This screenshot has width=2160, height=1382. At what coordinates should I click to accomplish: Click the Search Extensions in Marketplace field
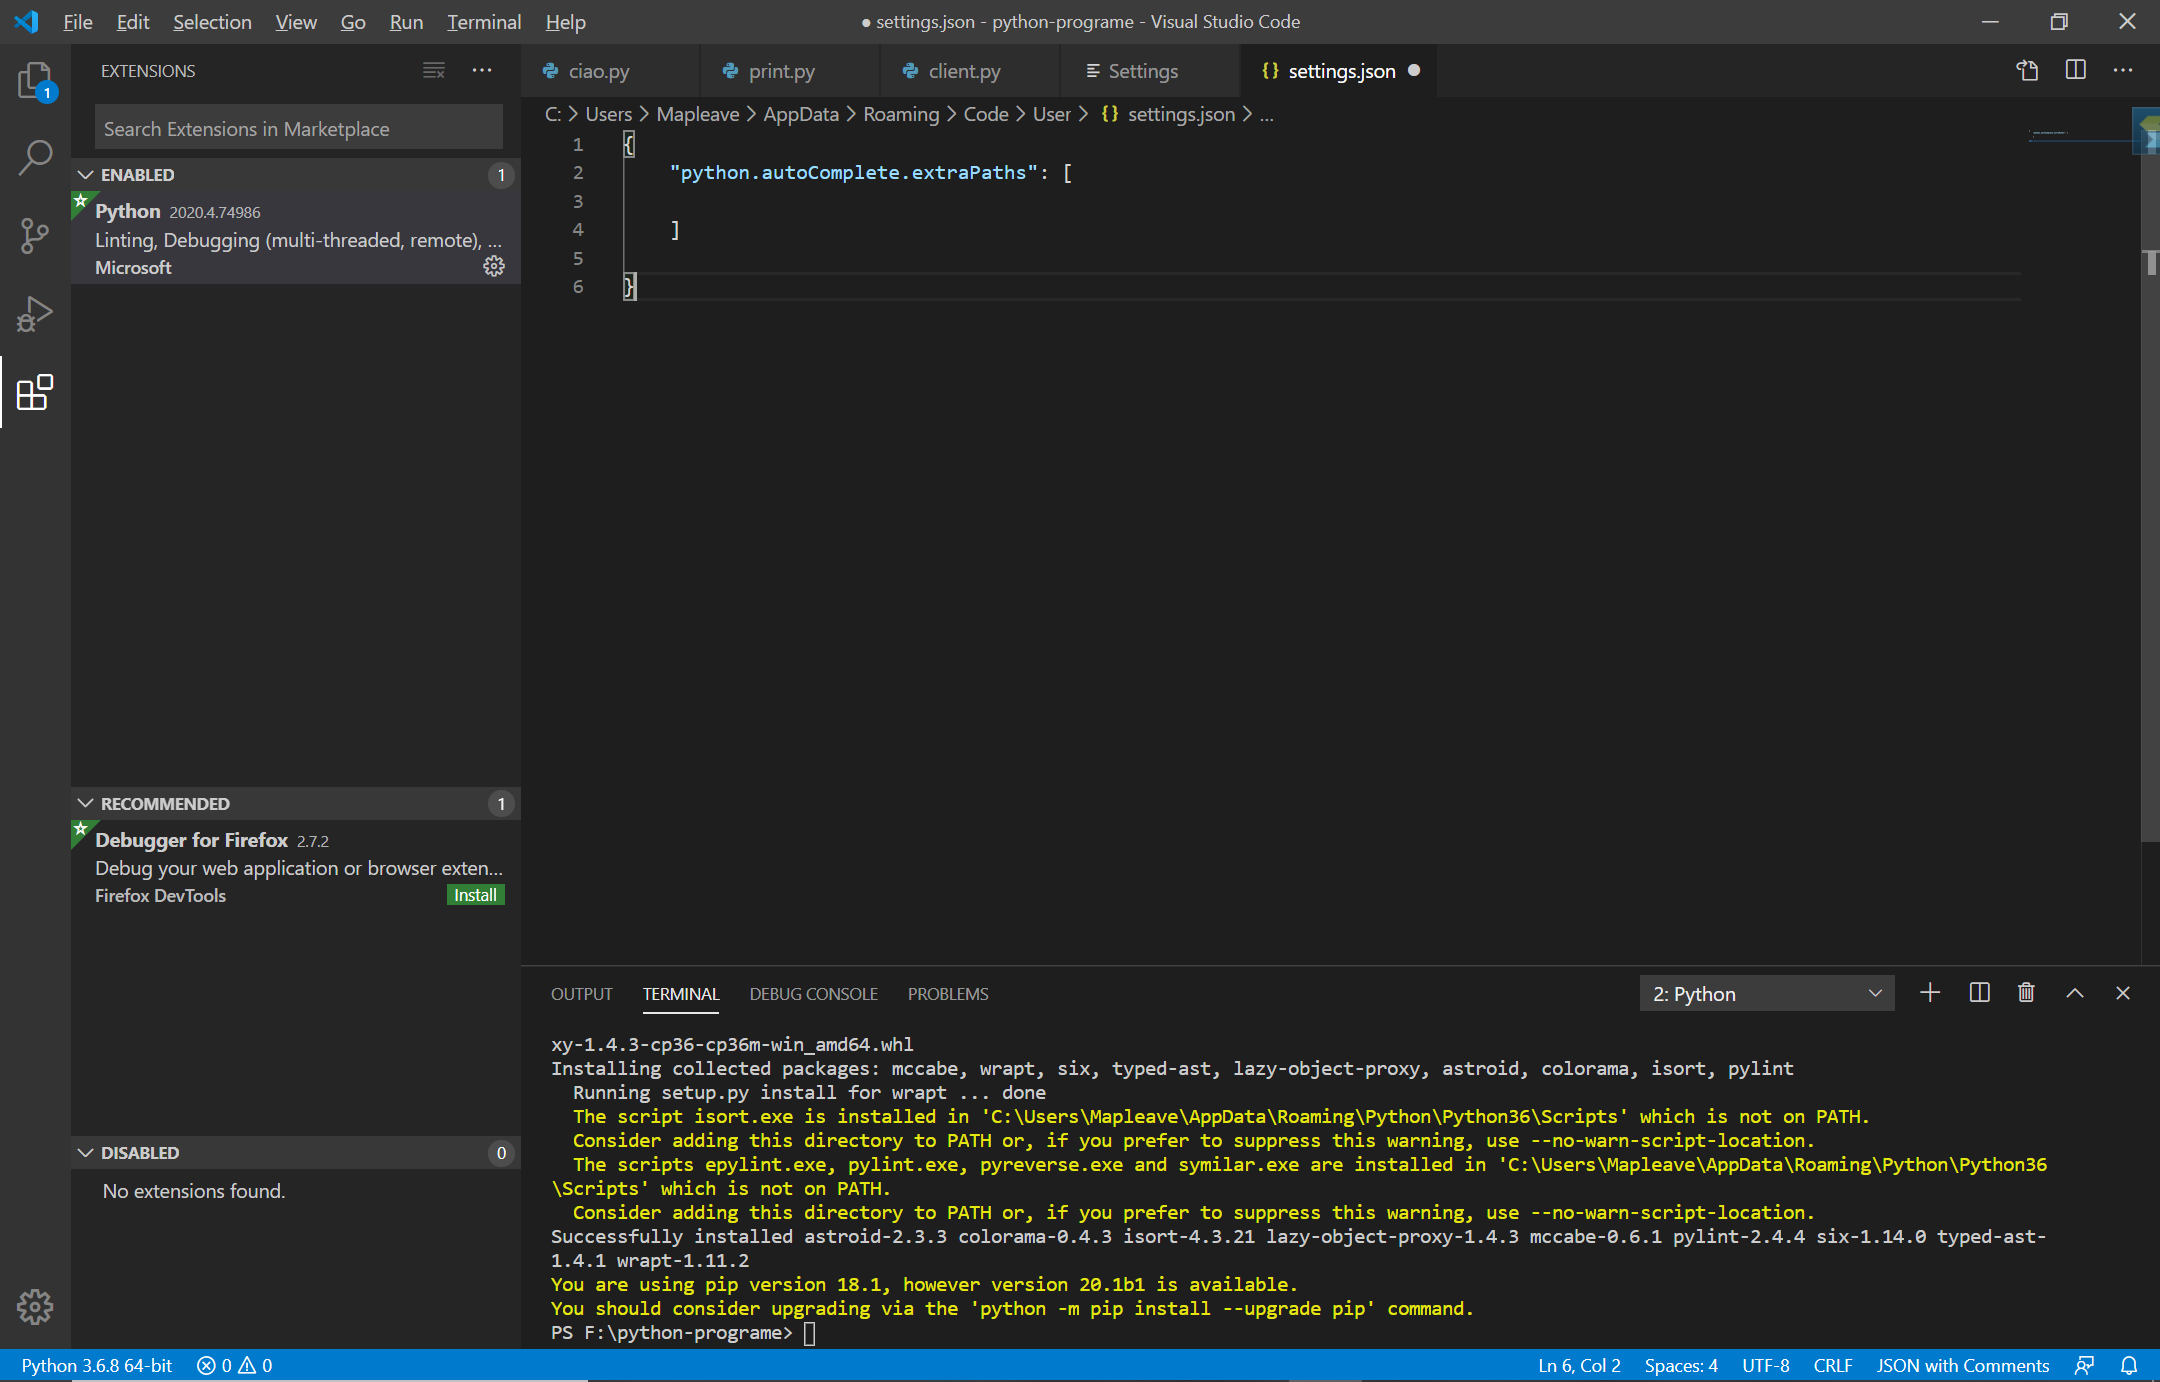(297, 127)
